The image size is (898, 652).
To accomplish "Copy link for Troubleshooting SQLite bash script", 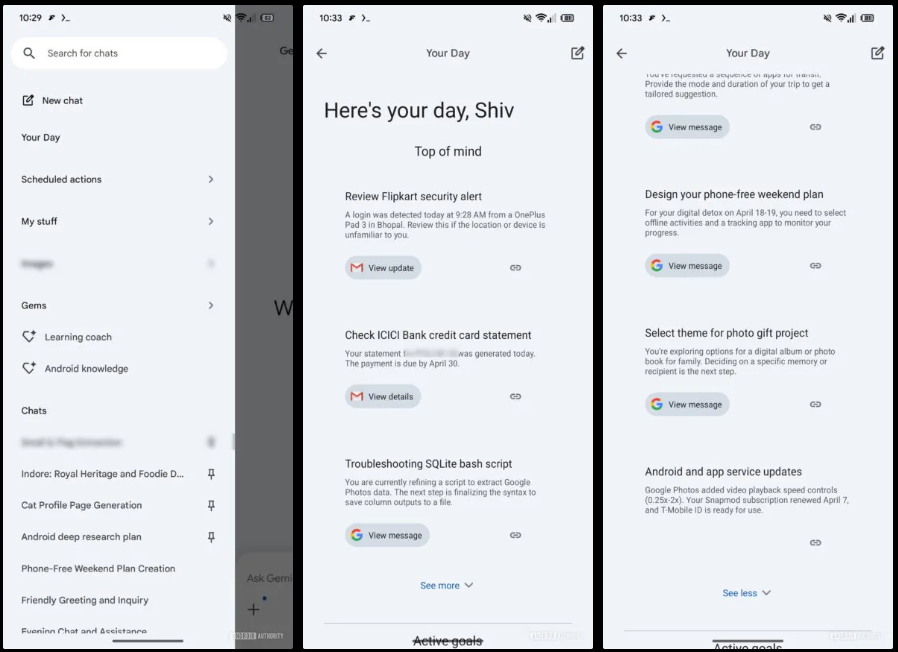I will click(x=515, y=535).
